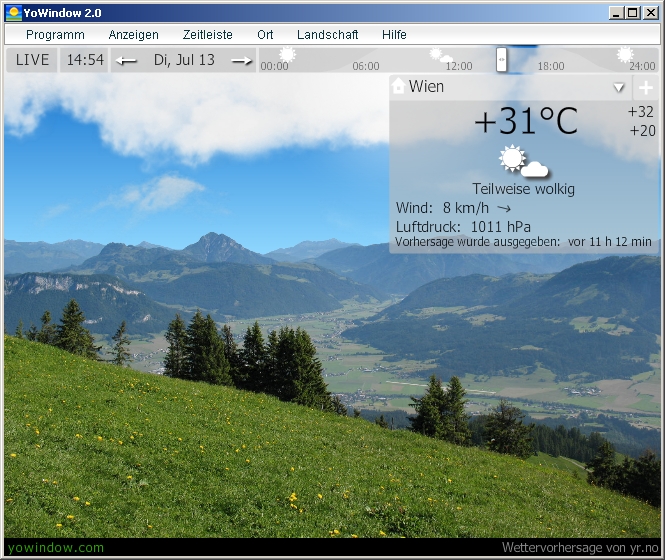
Task: Go to previous day with left arrow
Action: tap(126, 61)
